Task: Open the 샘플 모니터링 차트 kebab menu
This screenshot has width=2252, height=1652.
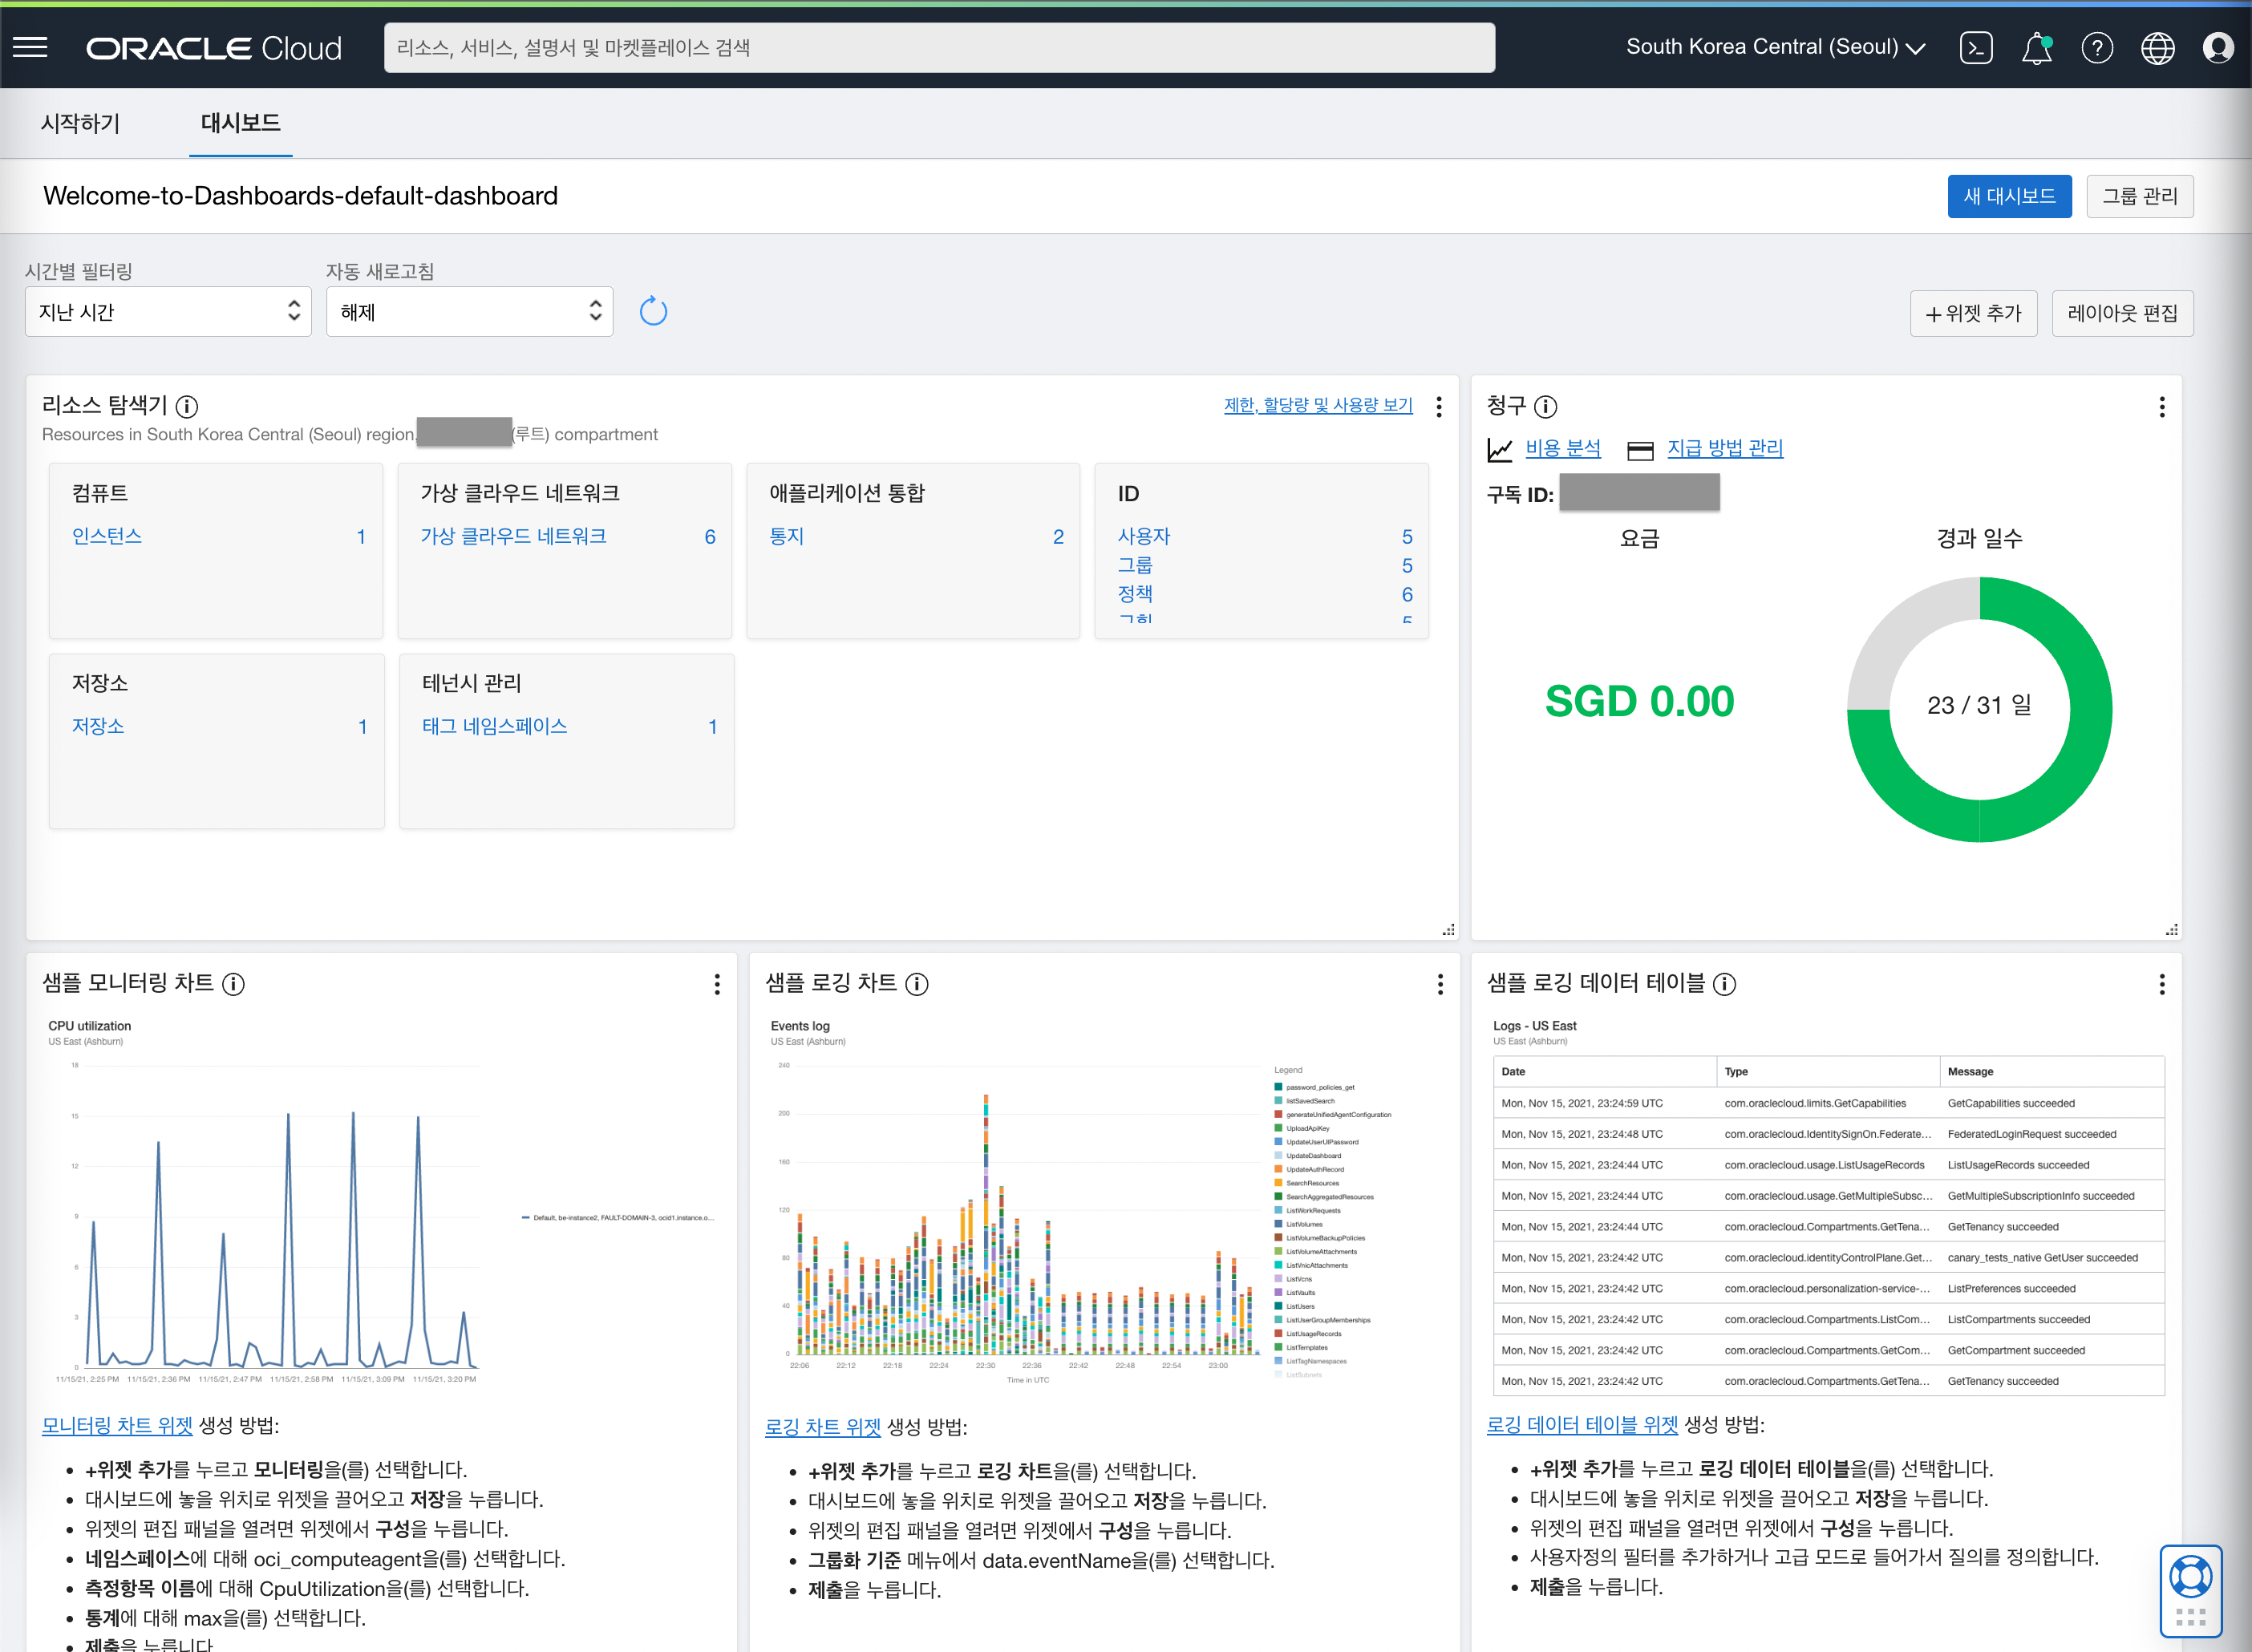Action: pos(717,984)
